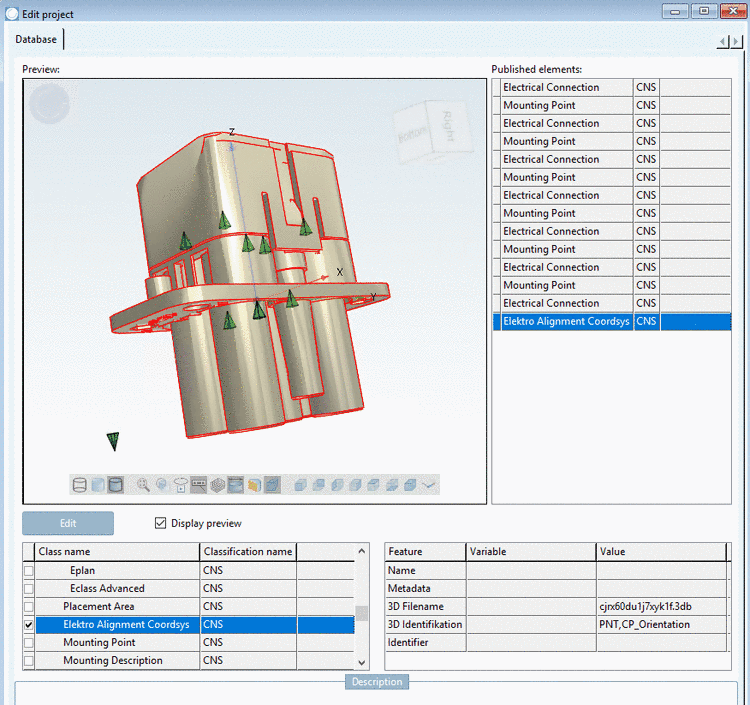Expand the view toolbar chevron menu
The image size is (750, 705).
(429, 485)
